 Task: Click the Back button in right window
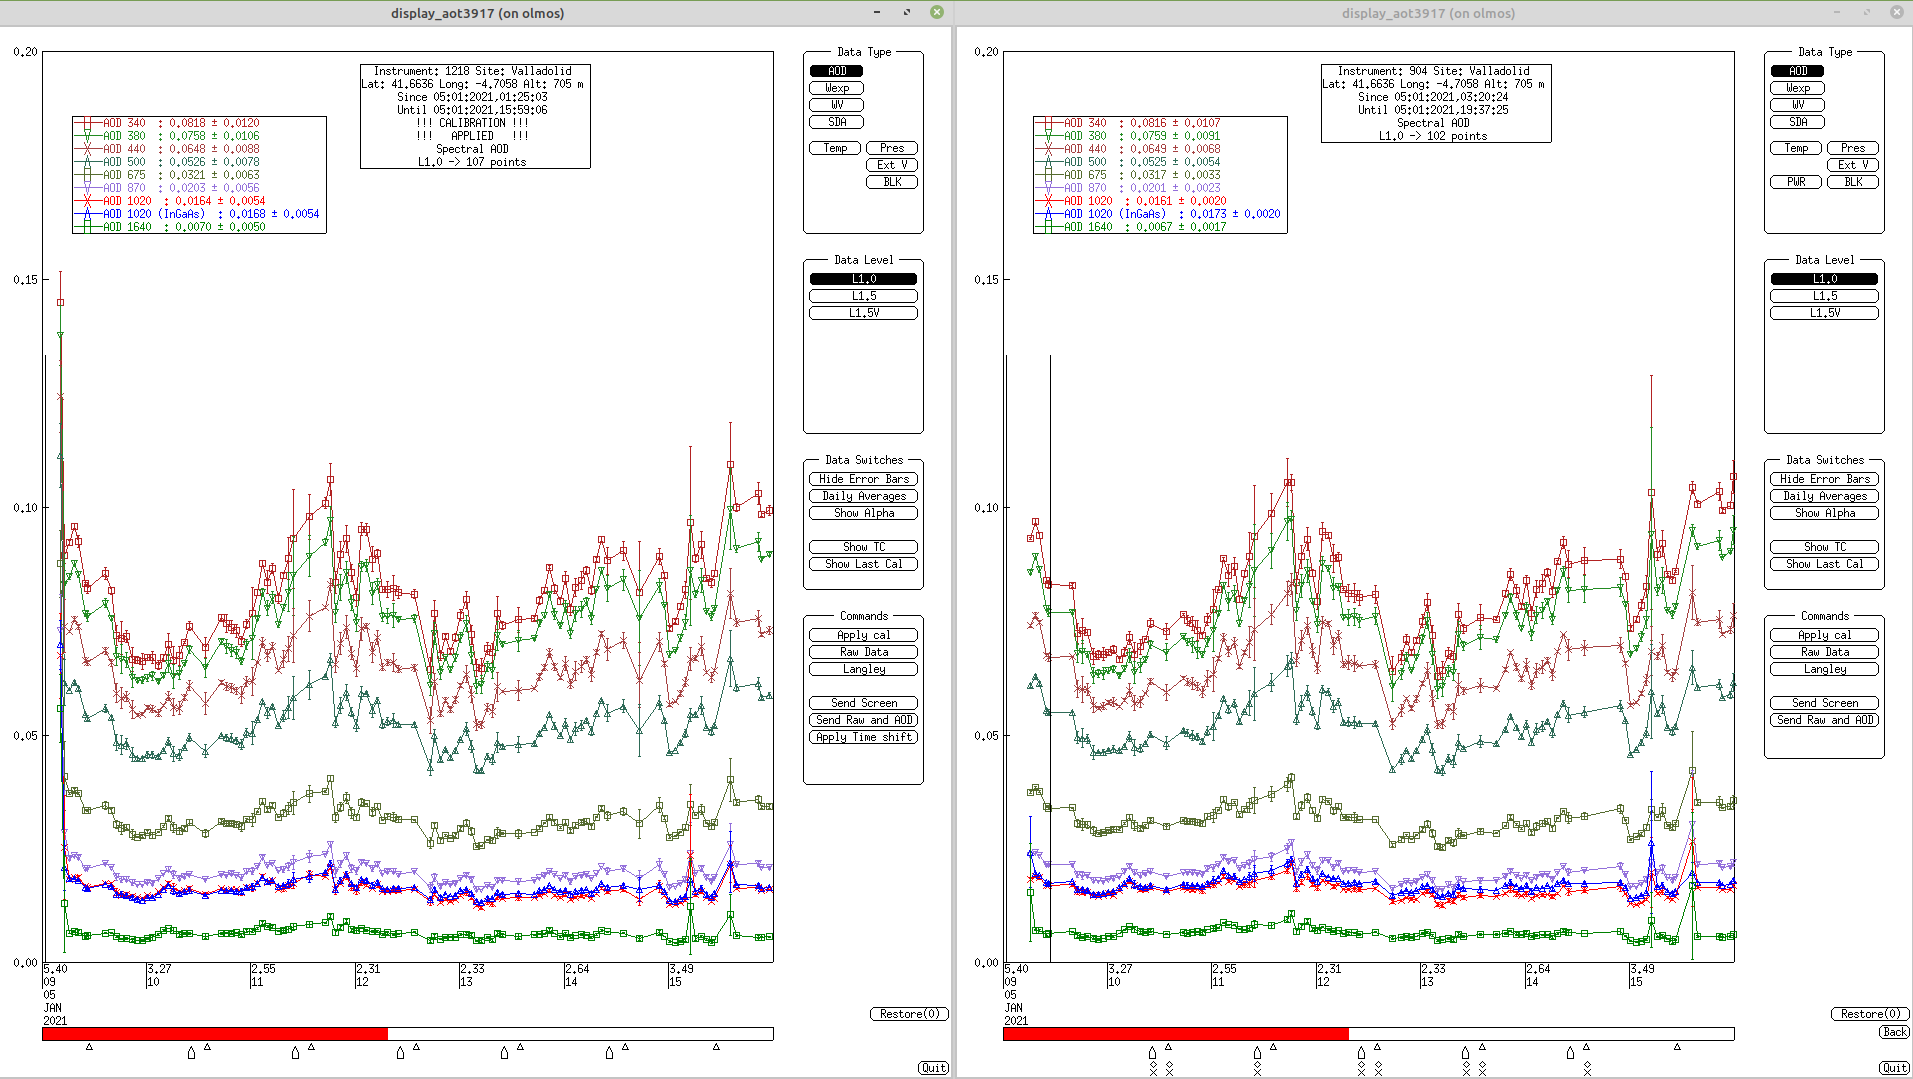1894,1032
